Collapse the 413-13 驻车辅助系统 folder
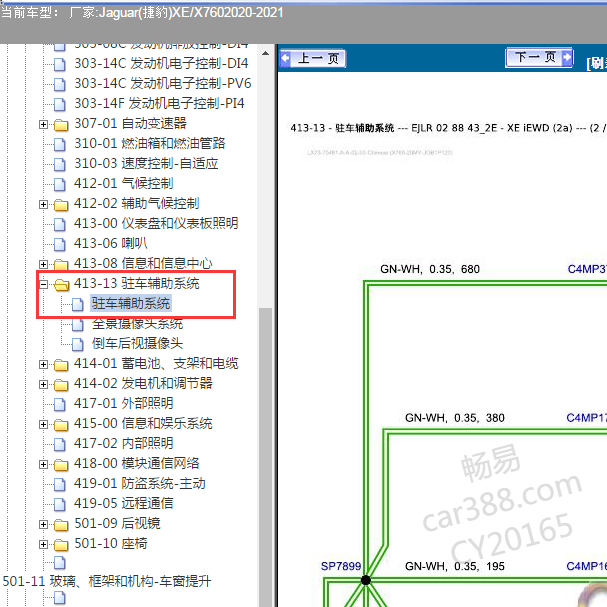 pos(43,285)
